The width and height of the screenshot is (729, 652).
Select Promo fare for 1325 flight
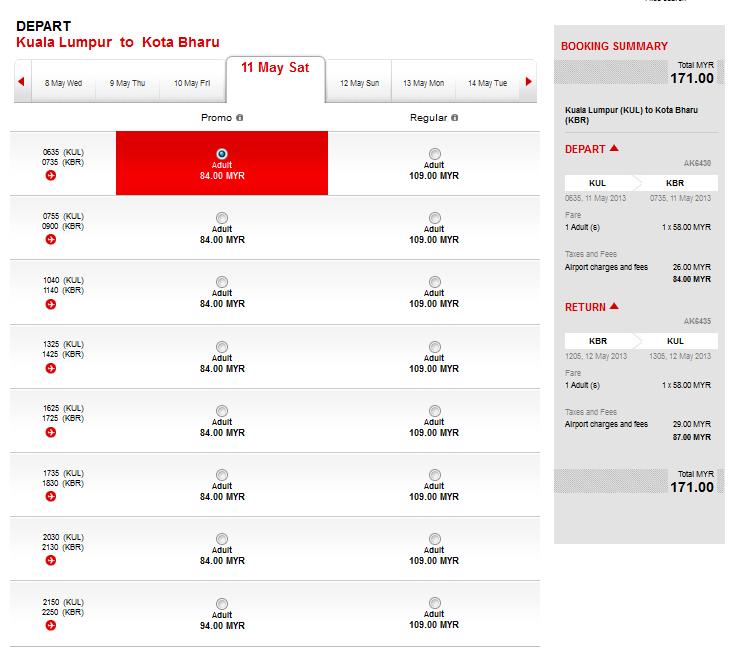222,347
